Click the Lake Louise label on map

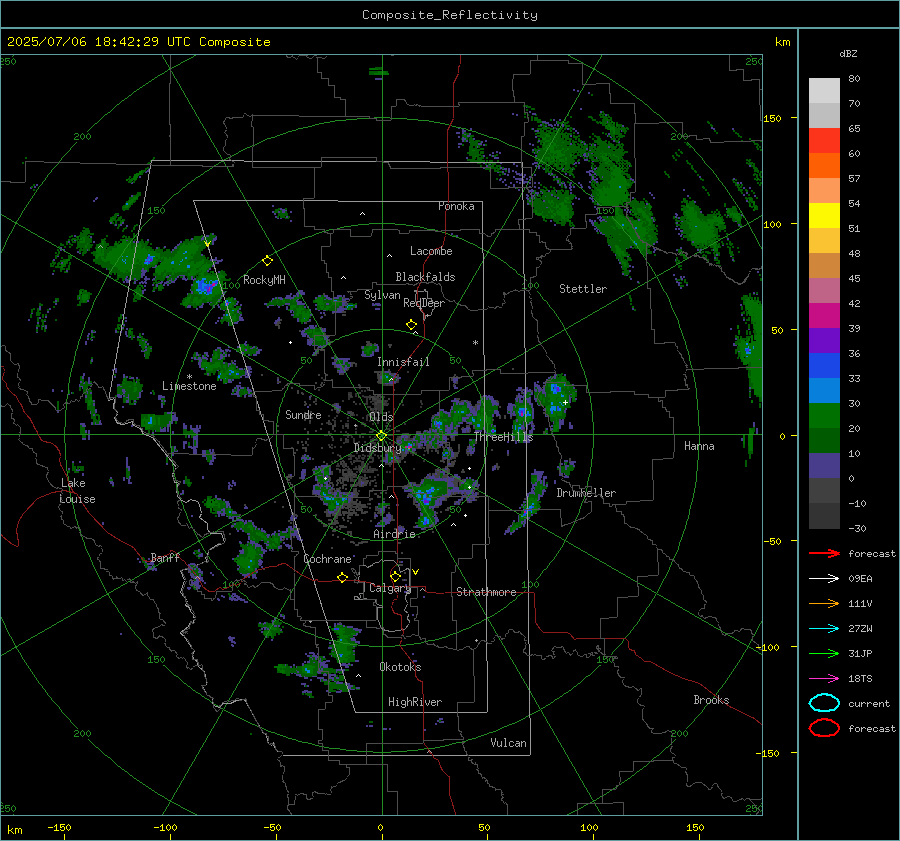coord(77,491)
